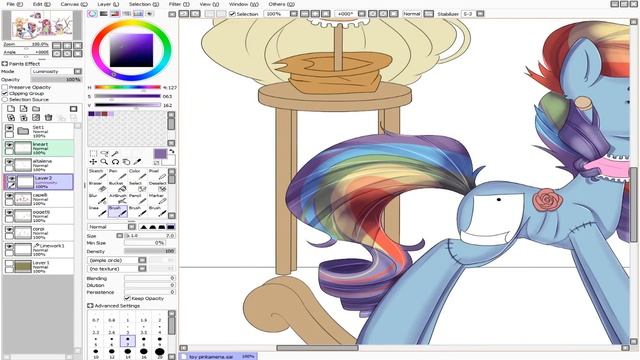Select the Rotate view tool
This screenshot has width=640, height=360.
click(x=116, y=162)
